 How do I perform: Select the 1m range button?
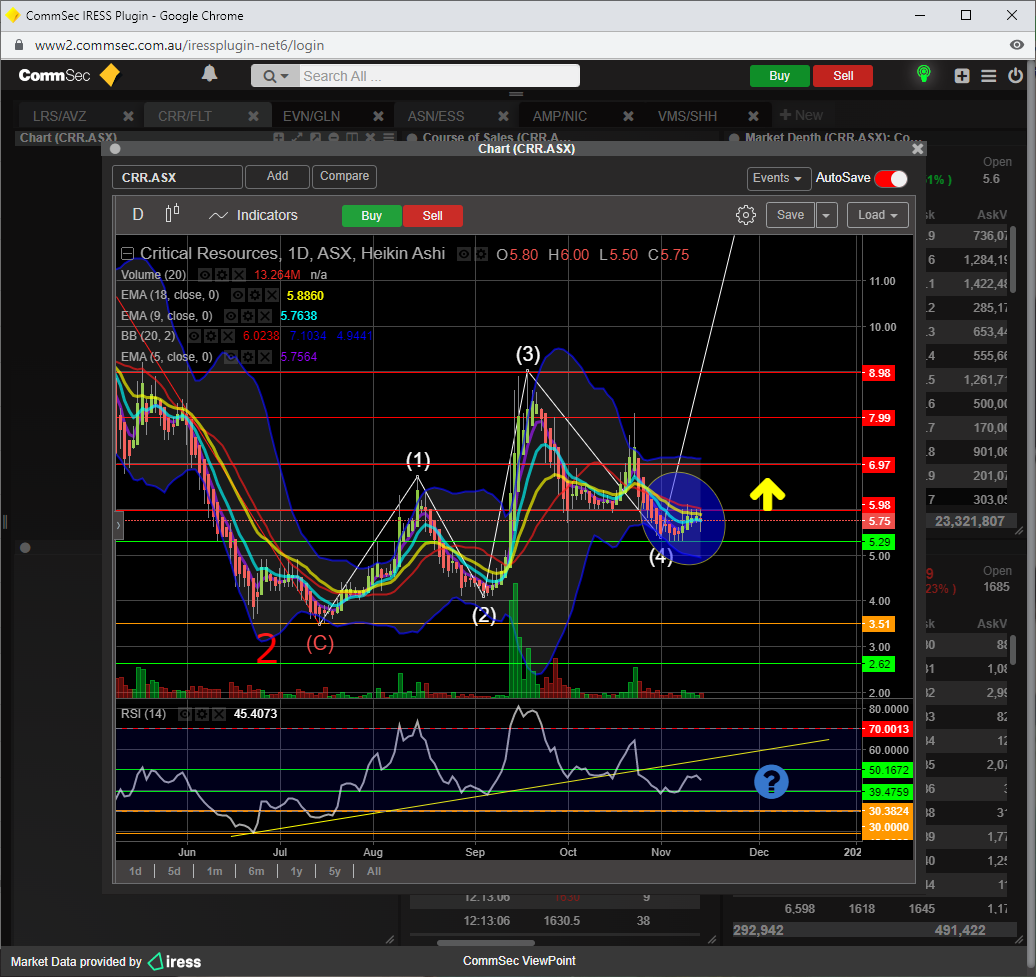214,871
